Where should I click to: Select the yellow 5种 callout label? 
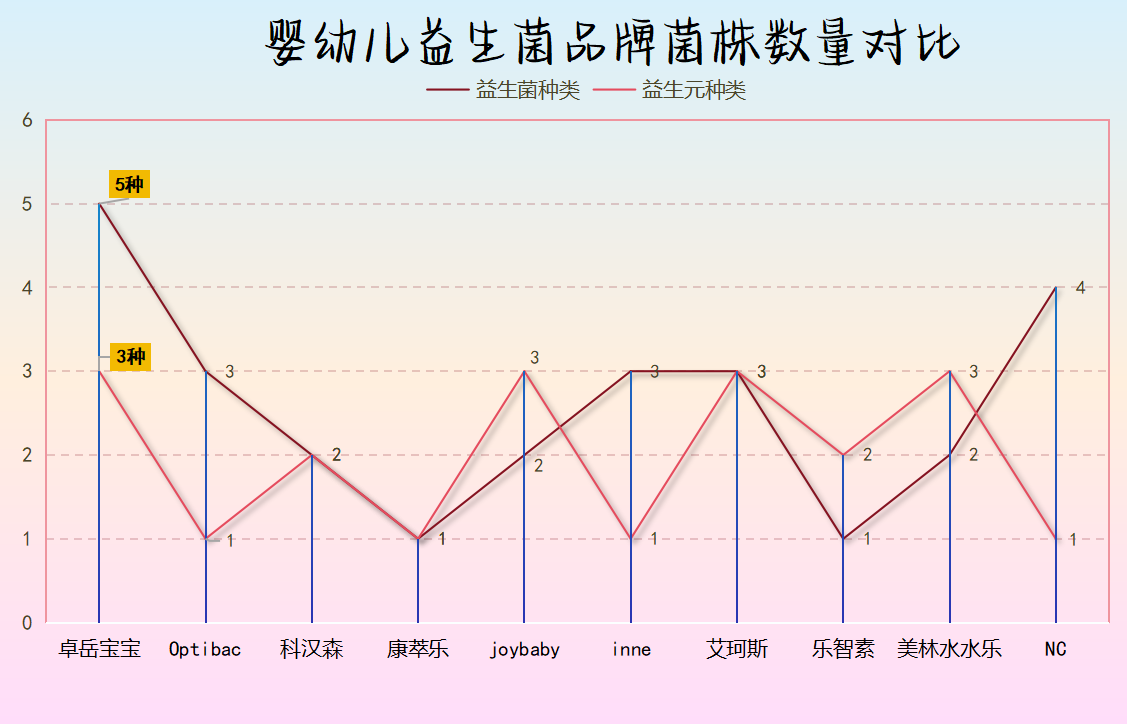[x=129, y=184]
